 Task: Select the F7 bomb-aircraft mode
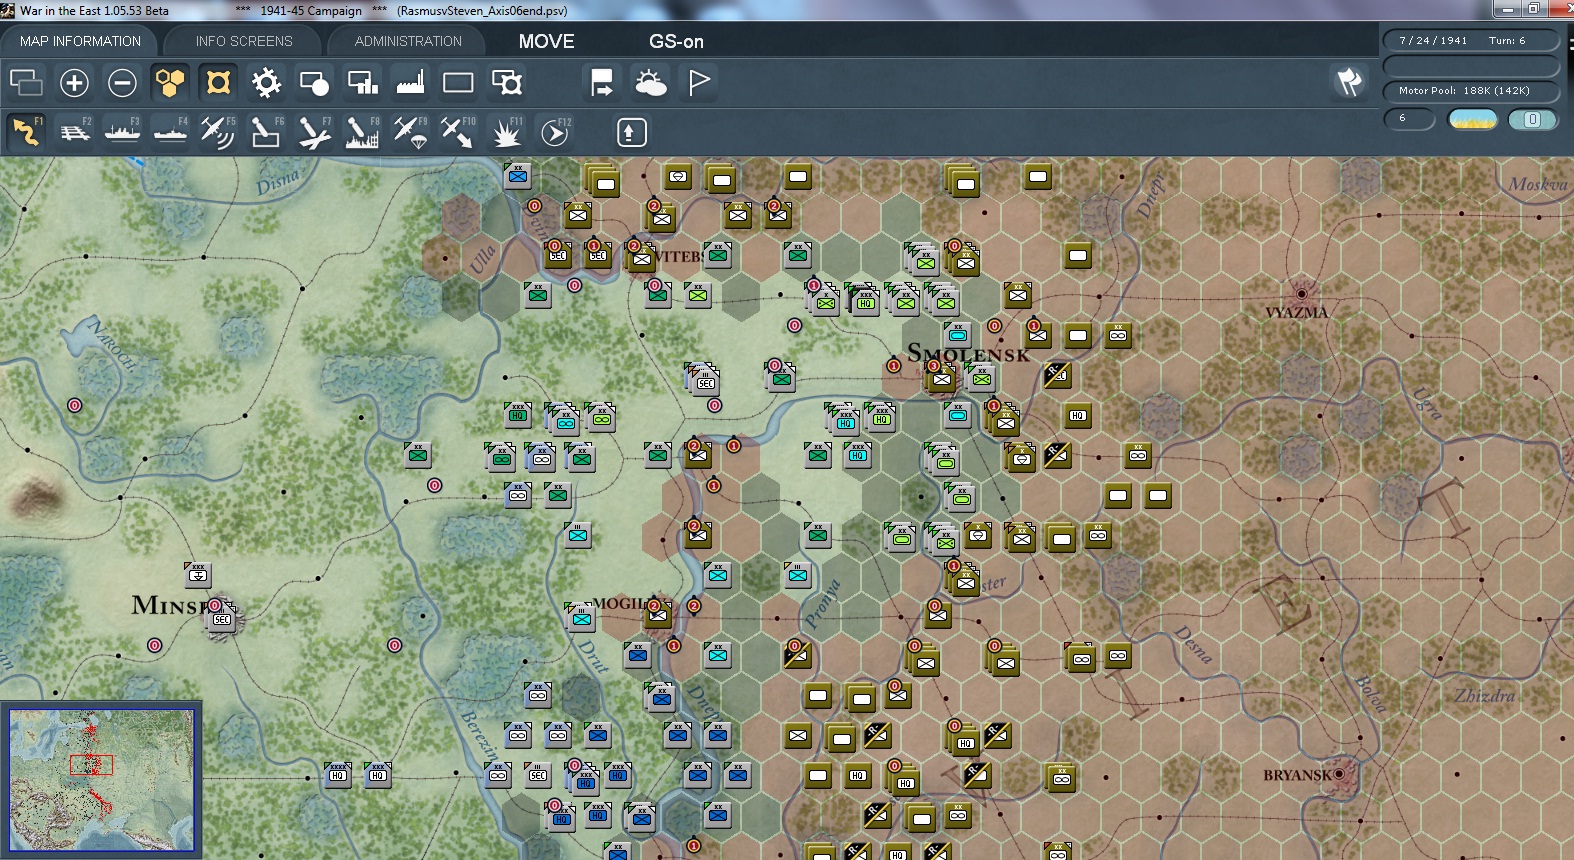(314, 131)
